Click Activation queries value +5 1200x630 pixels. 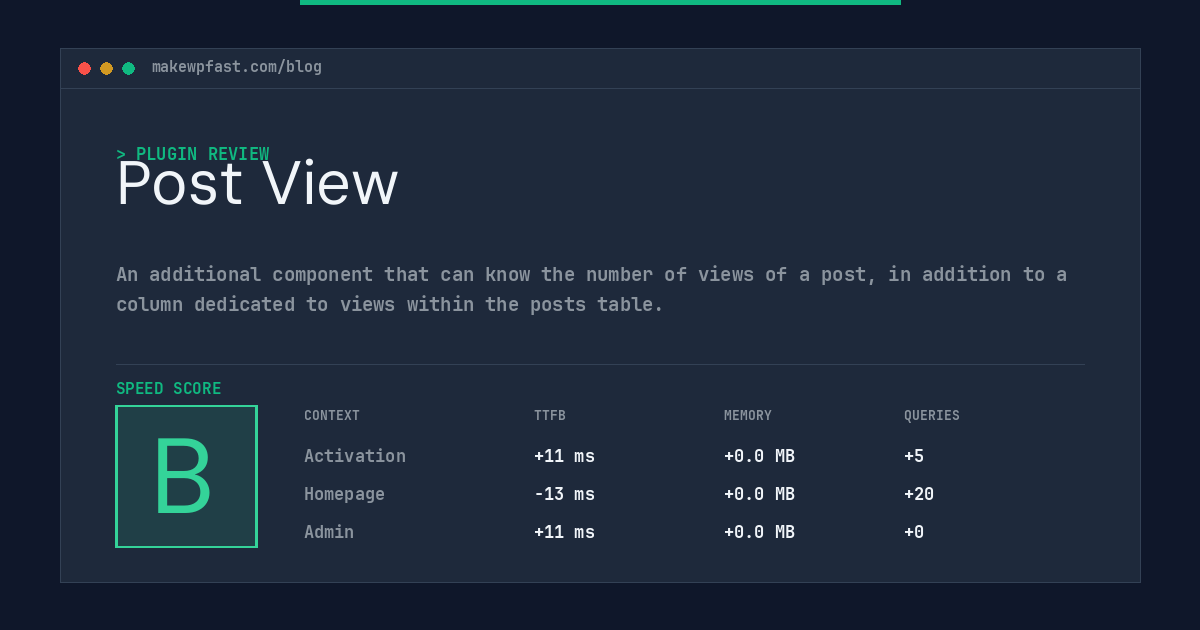(x=914, y=456)
